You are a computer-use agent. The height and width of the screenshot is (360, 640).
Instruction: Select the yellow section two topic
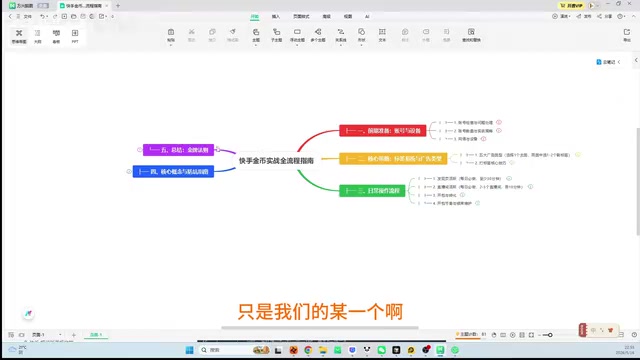tap(393, 158)
